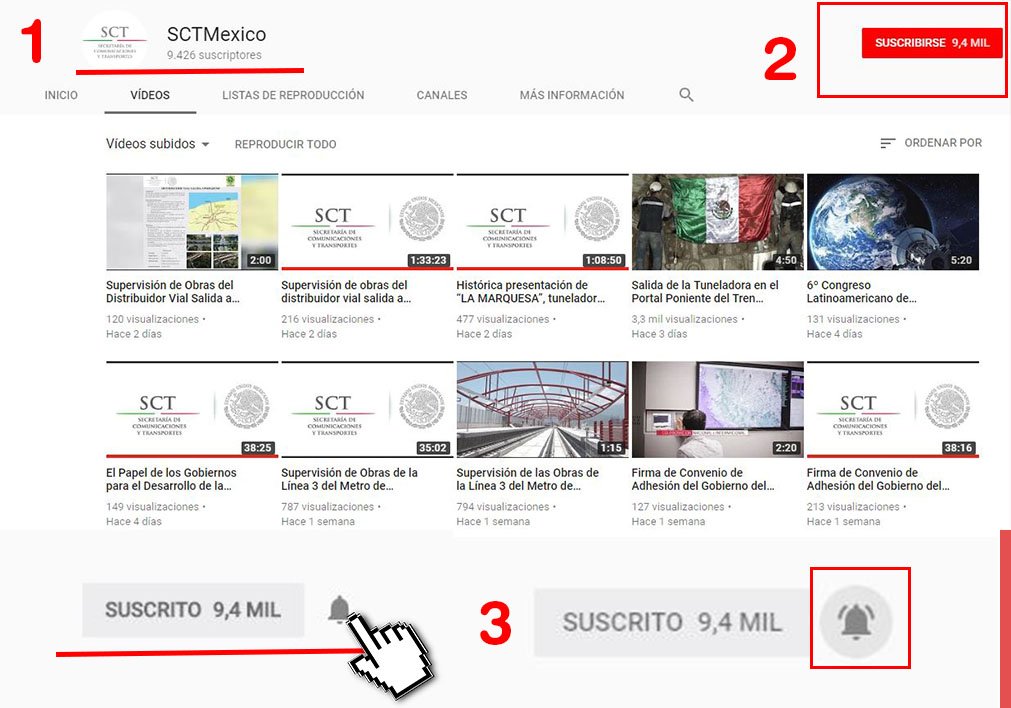Click the '9.426 suscriptores' text
Image resolution: width=1011 pixels, height=708 pixels.
pyautogui.click(x=214, y=55)
